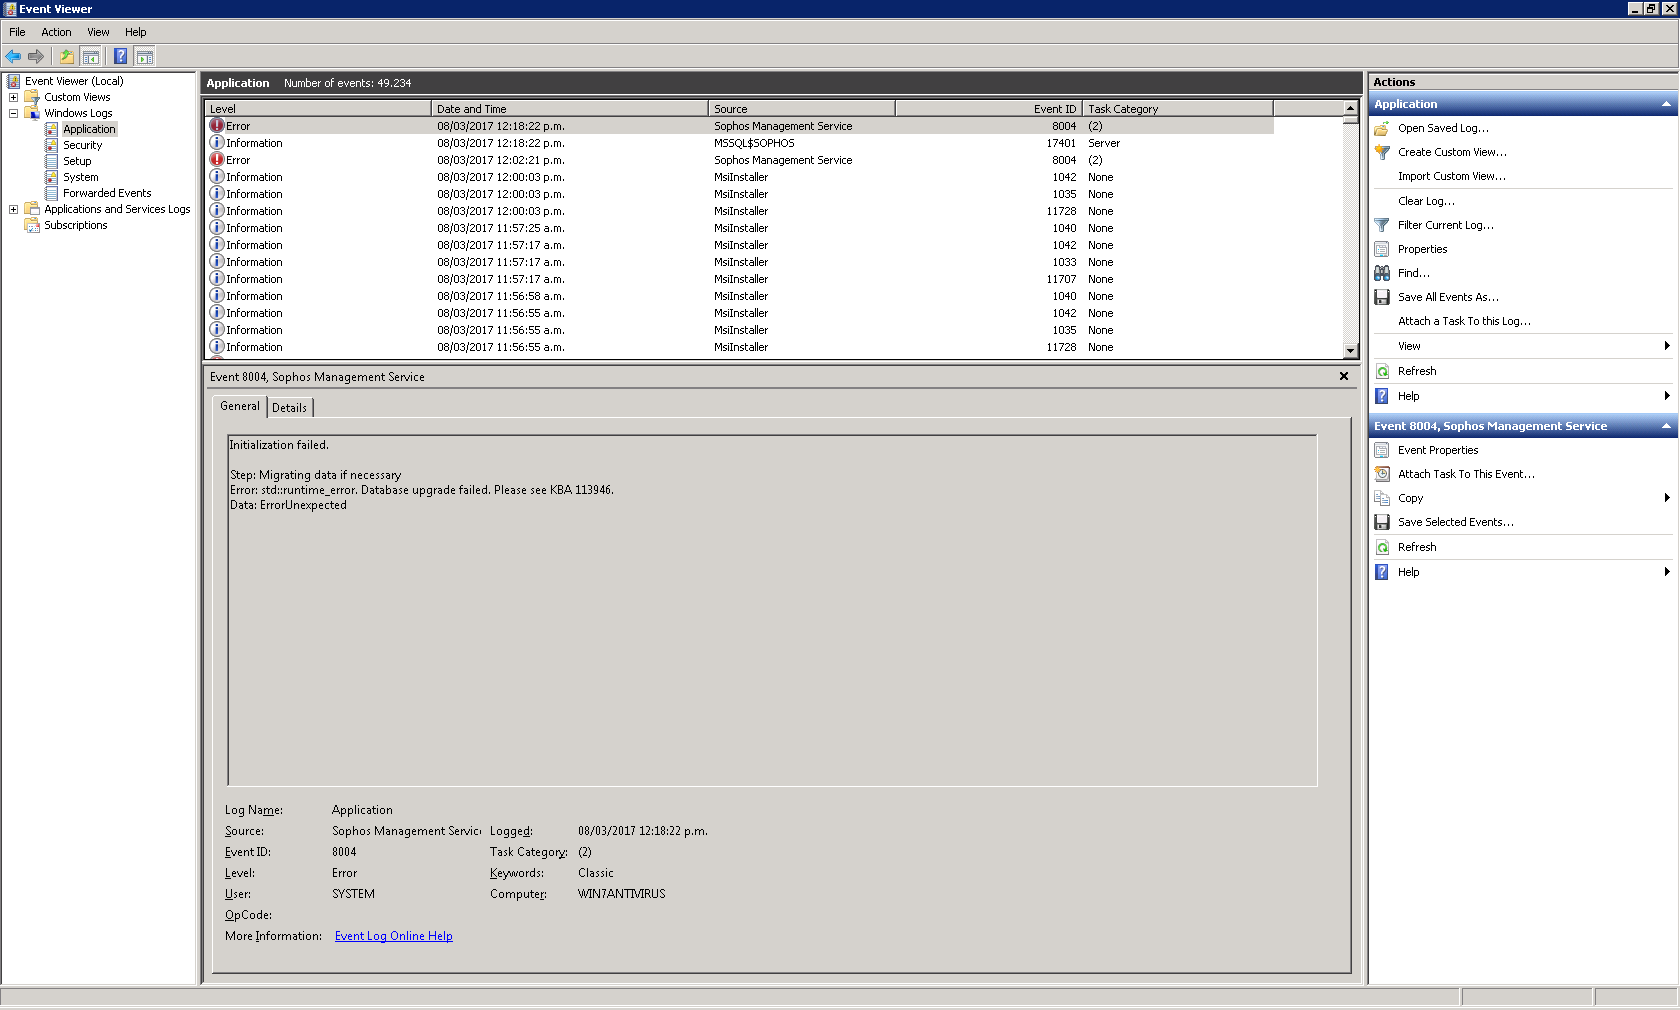Viewport: 1680px width, 1010px height.
Task: Open the Help submenu arrow under Application
Action: 1667,396
